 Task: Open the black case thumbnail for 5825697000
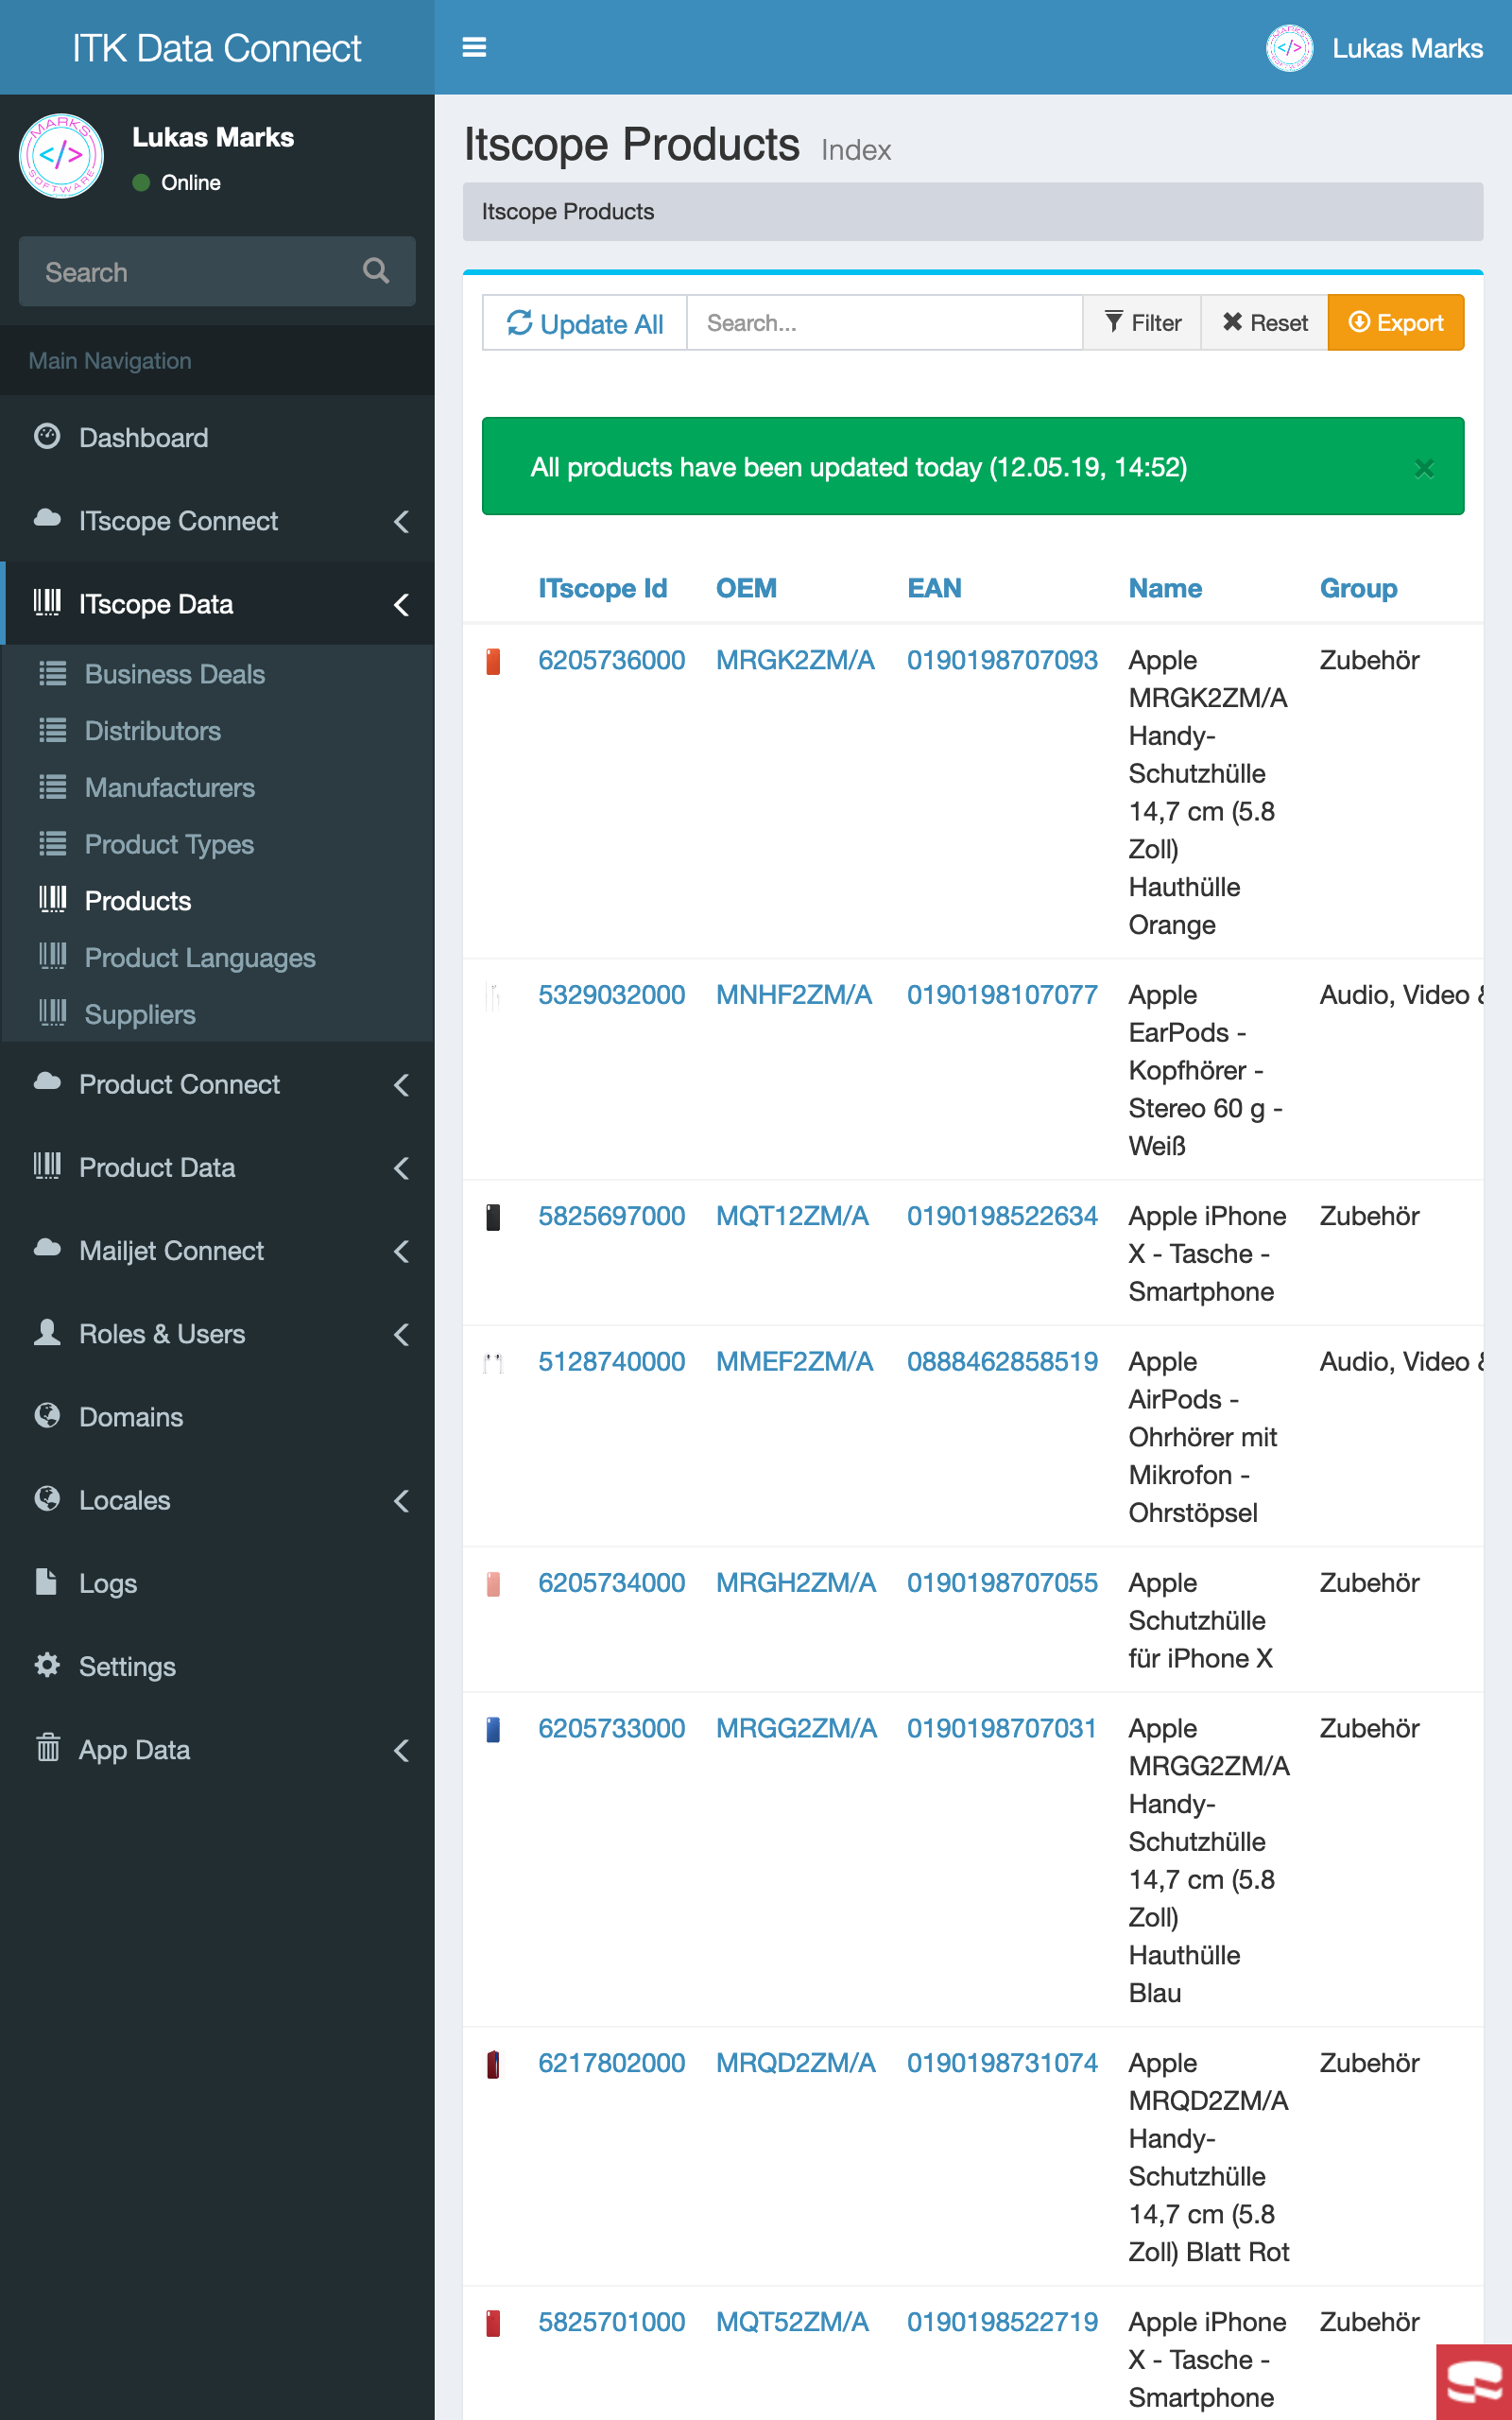tap(493, 1217)
